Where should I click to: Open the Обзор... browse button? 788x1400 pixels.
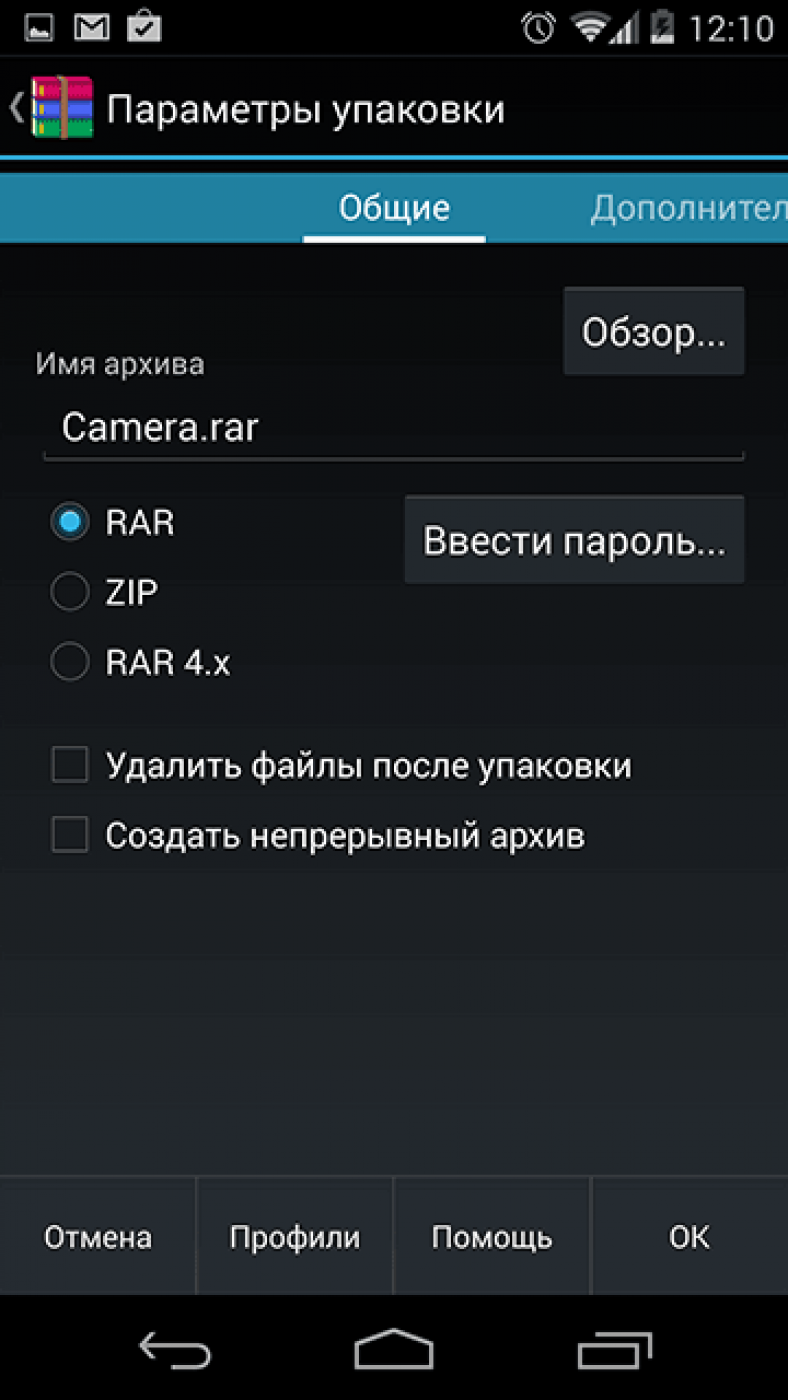tap(654, 332)
